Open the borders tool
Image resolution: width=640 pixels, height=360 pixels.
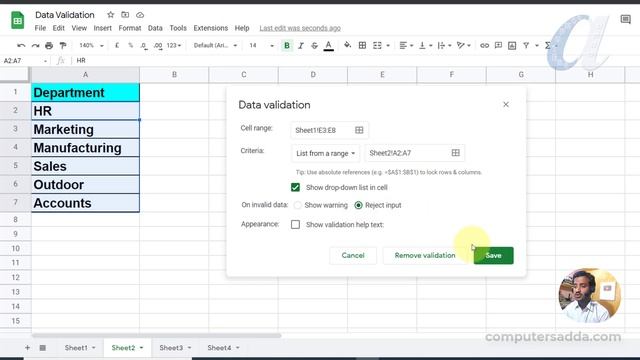coord(362,45)
